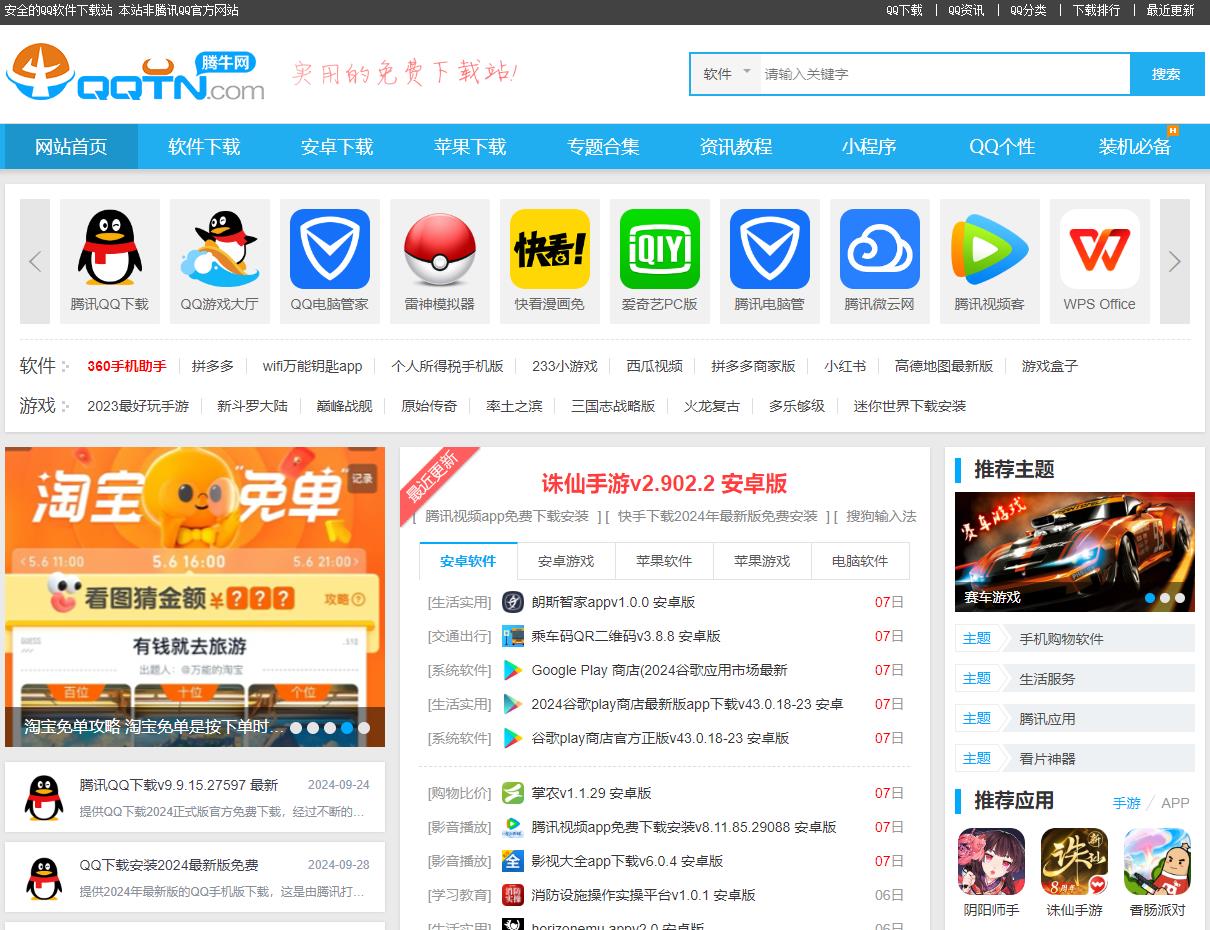Switch to the APP recommended apps tab
1210x930 pixels.
point(1175,802)
